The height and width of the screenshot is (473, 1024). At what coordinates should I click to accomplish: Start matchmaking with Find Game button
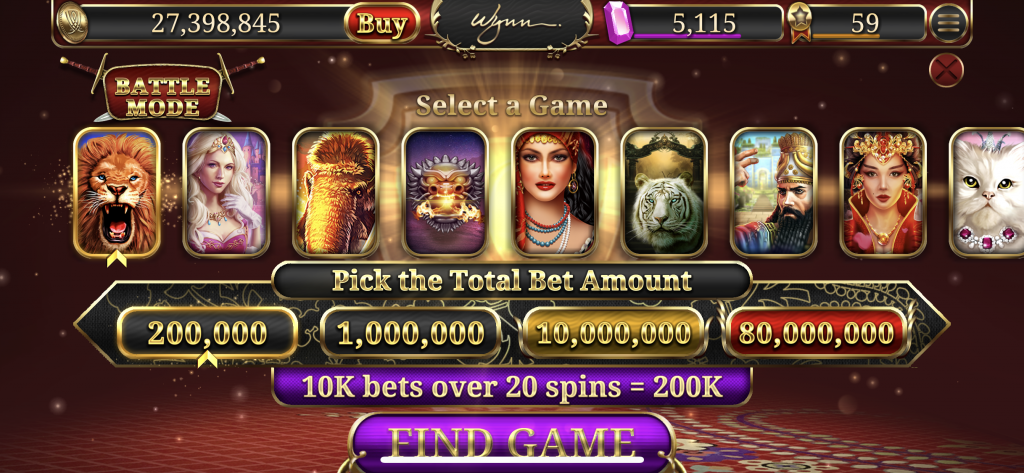pos(512,442)
